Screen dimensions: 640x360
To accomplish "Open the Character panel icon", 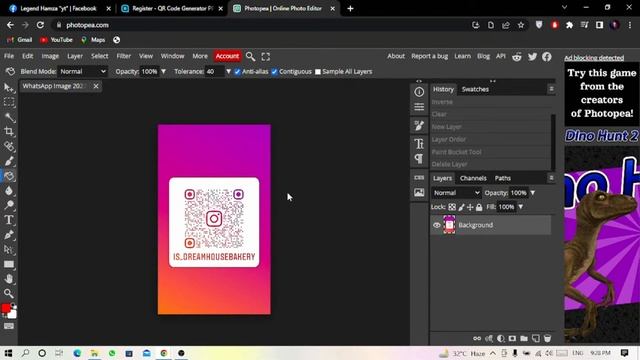I will pos(419,144).
